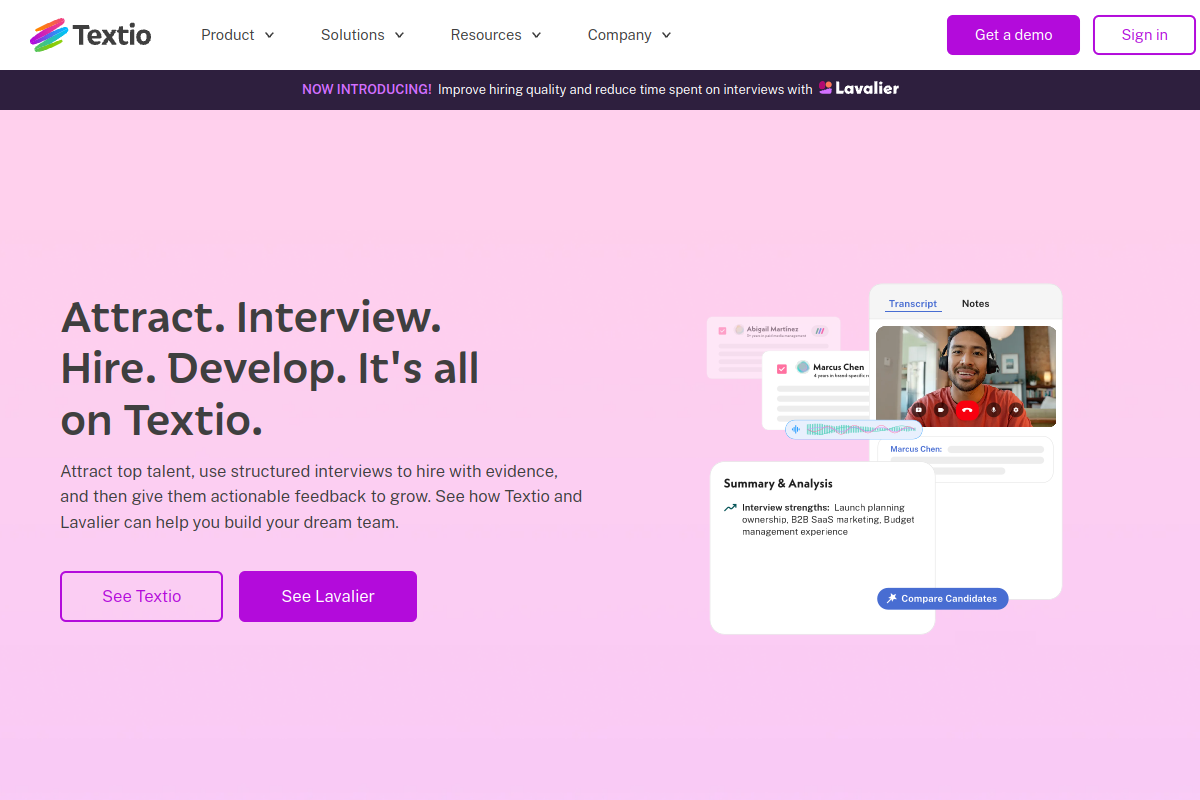Viewport: 1200px width, 800px height.
Task: Expand the Product dropdown chevron
Action: (269, 35)
